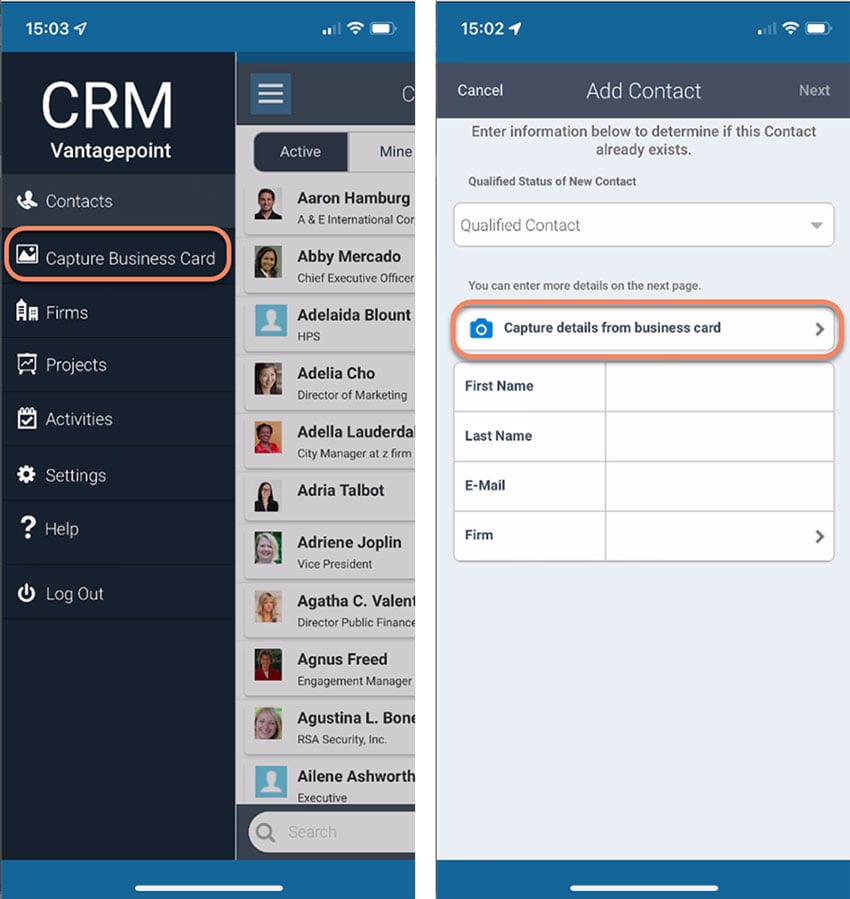
Task: Select the Adria Talbot contact name
Action: [x=340, y=490]
